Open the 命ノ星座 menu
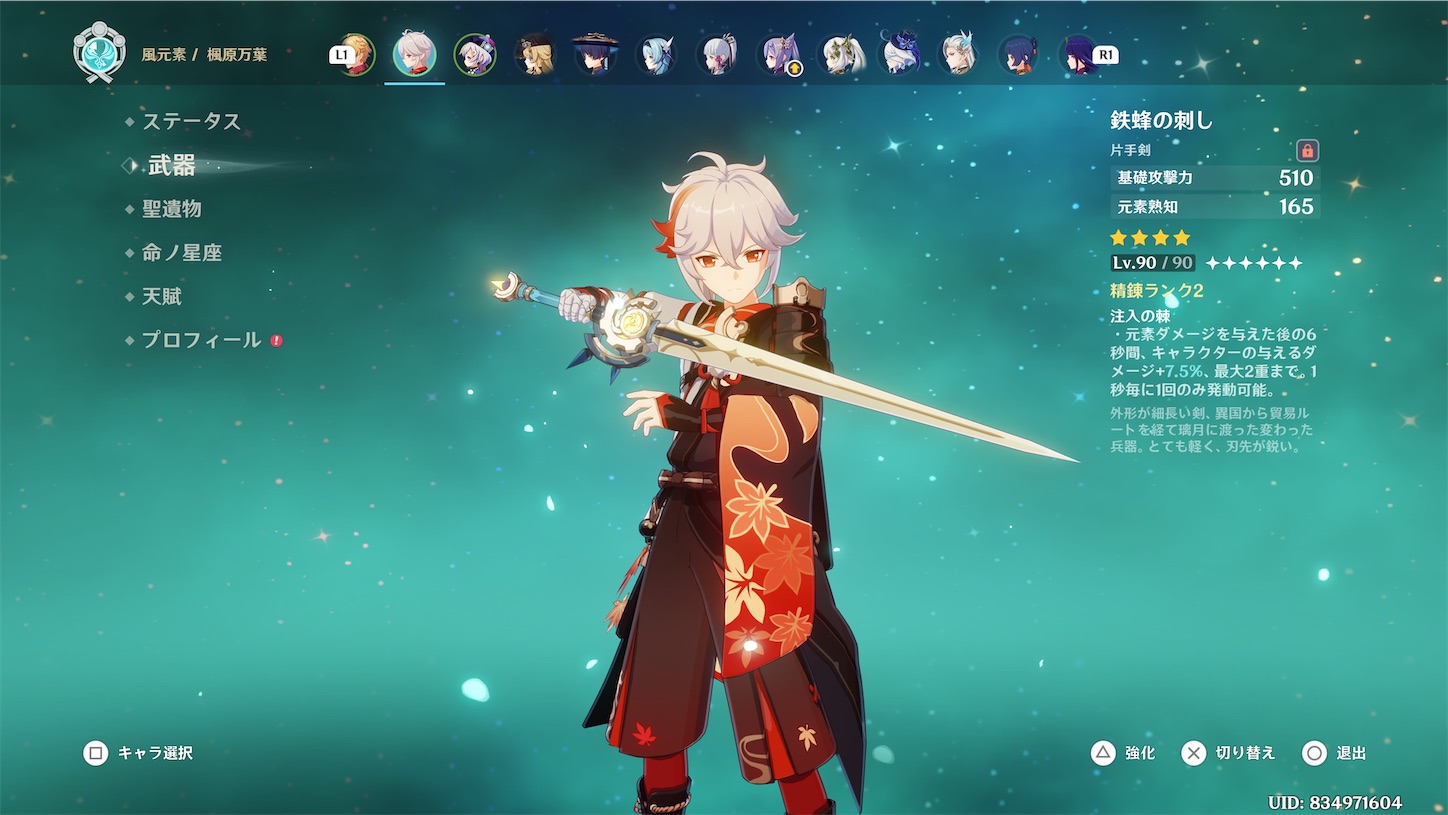The height and width of the screenshot is (815, 1448). [181, 253]
